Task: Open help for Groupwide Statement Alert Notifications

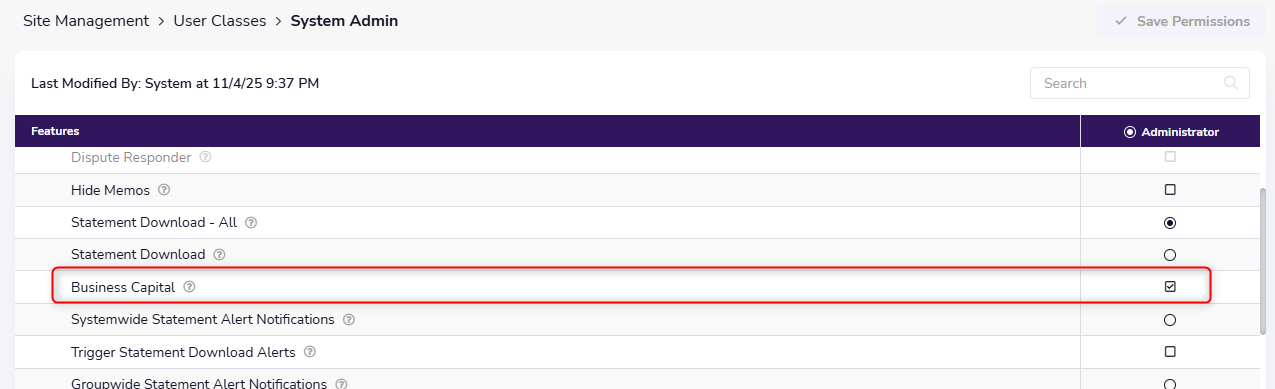Action: pos(342,383)
